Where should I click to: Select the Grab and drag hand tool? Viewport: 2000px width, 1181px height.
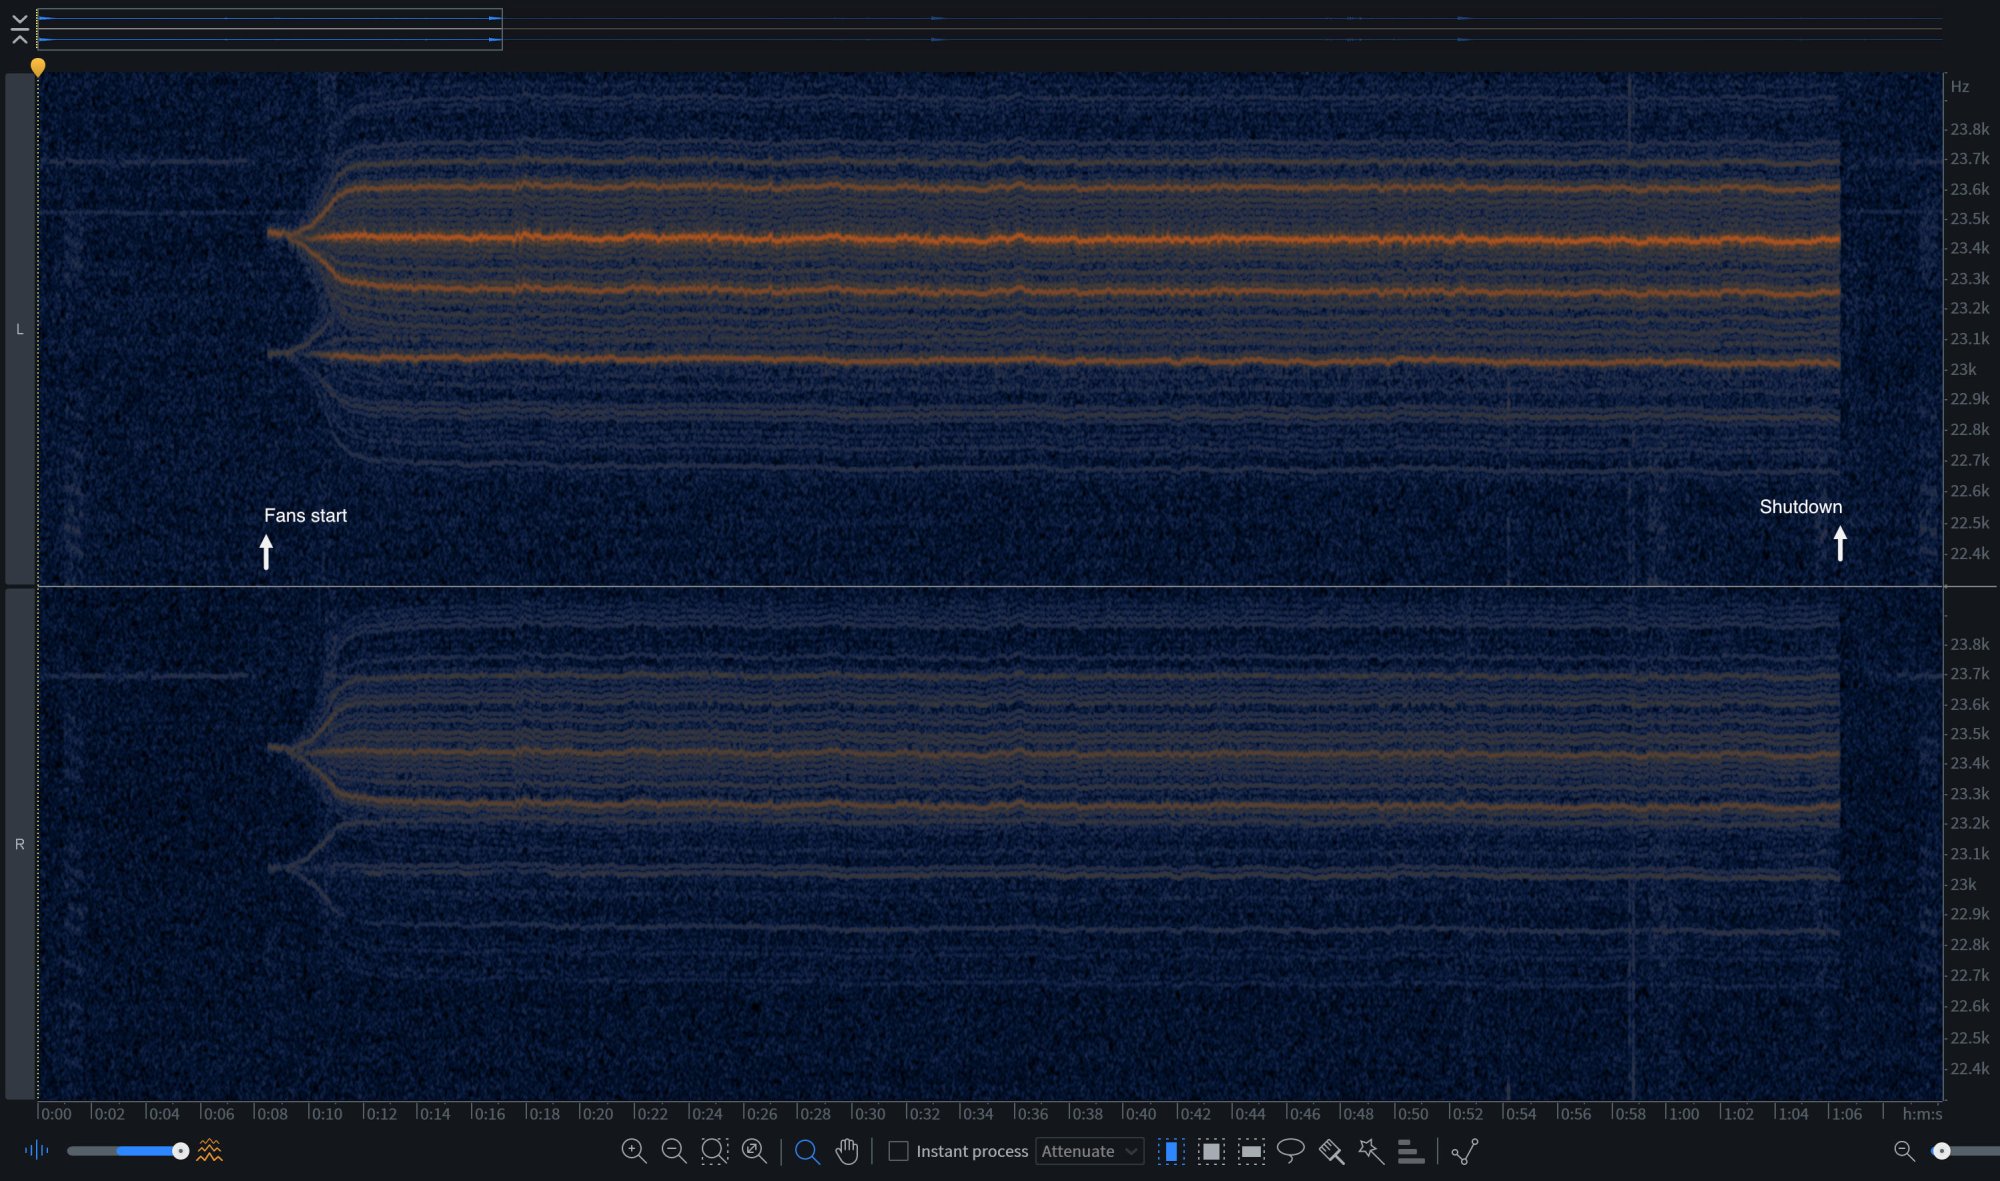pos(847,1151)
